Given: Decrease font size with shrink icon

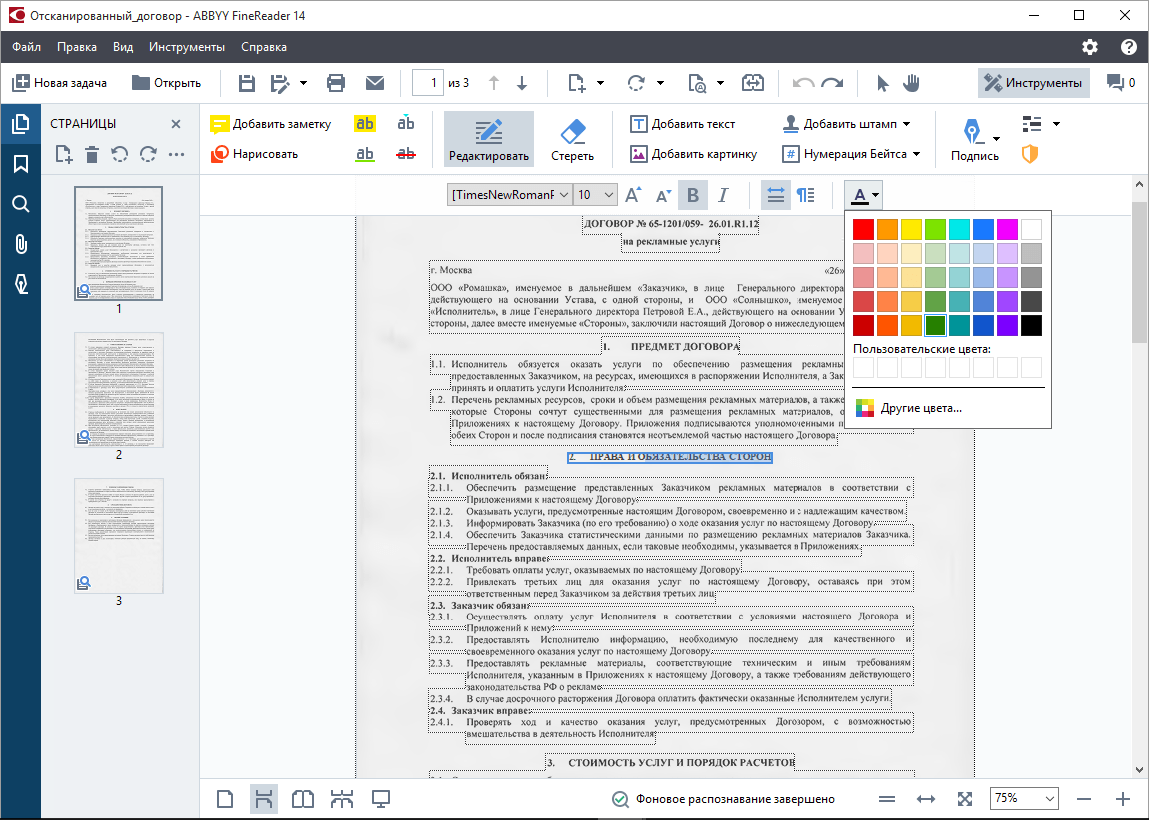Looking at the screenshot, I should coord(663,195).
